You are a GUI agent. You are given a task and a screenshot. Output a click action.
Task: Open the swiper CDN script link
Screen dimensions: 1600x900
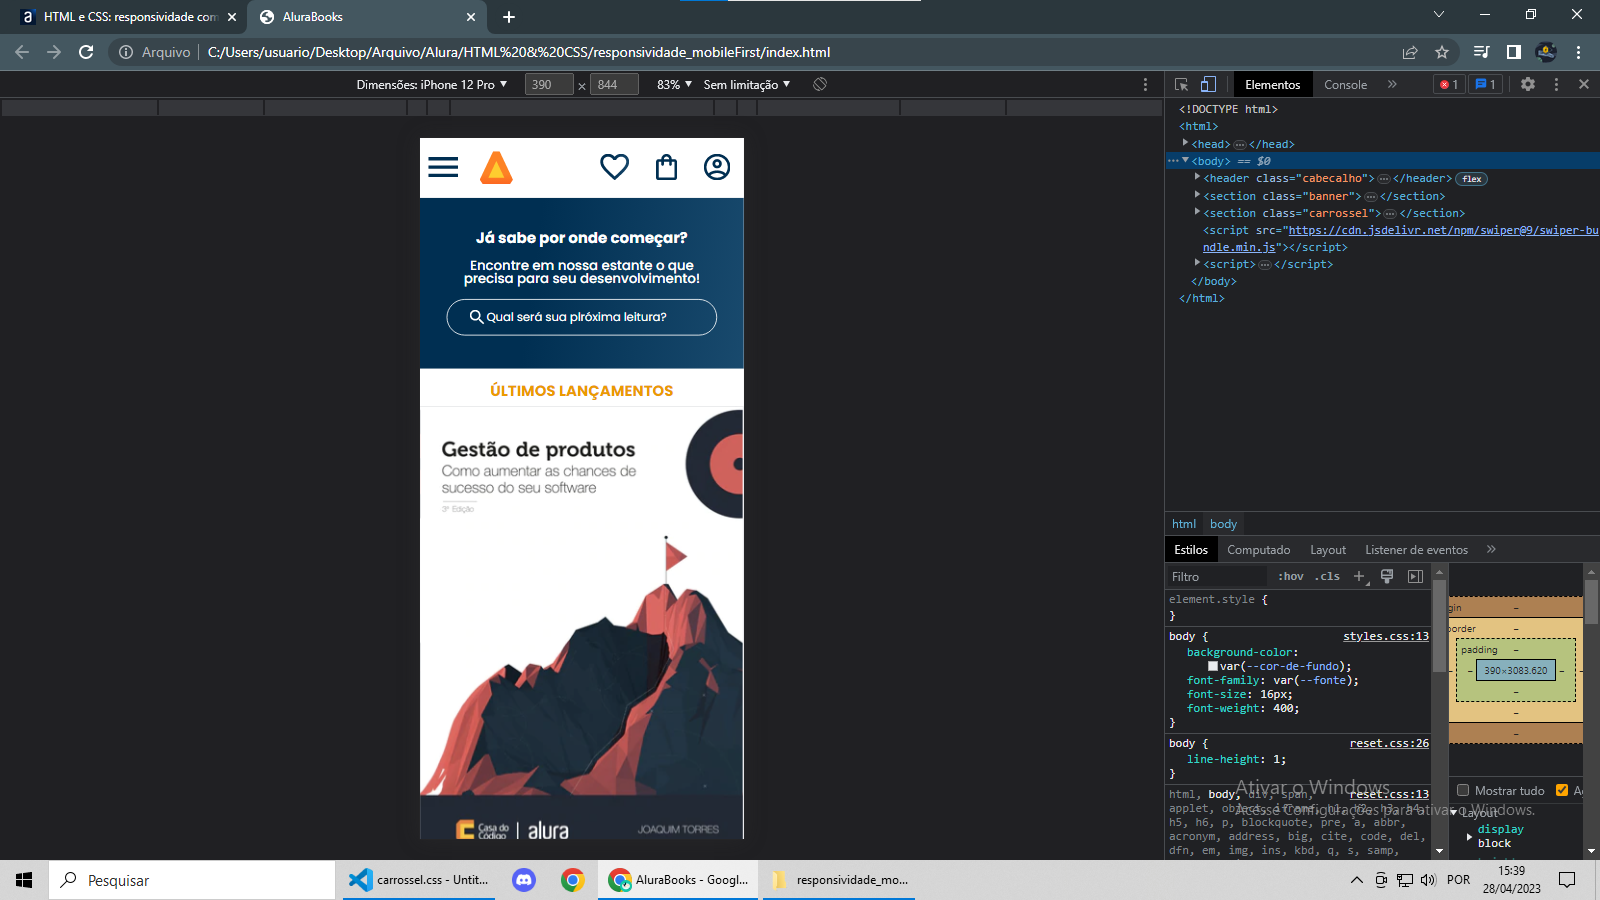click(1400, 238)
